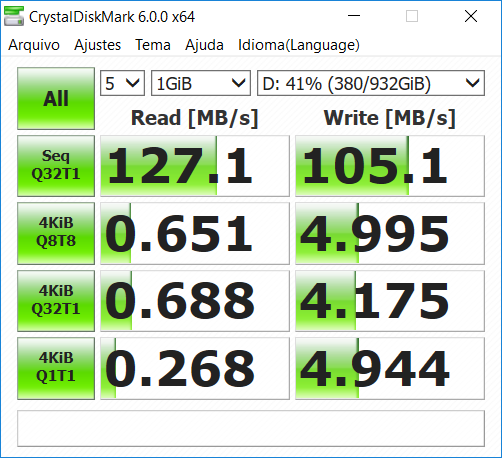Image resolution: width=502 pixels, height=458 pixels.
Task: Open the test count dropdown showing 5
Action: pyautogui.click(x=122, y=83)
